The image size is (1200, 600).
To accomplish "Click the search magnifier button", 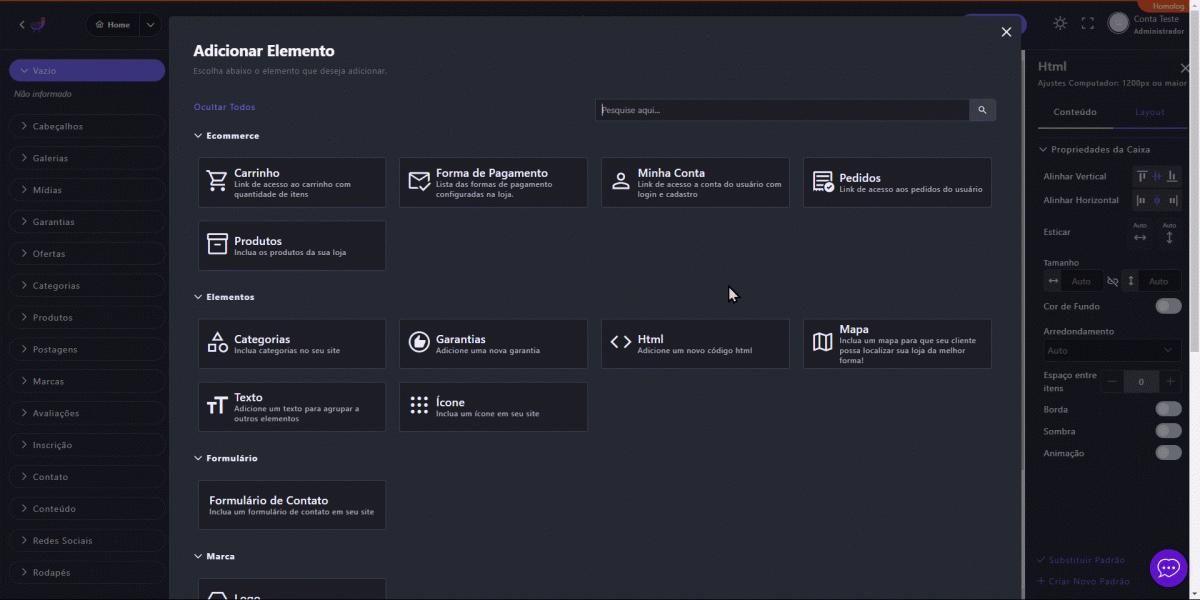I will tap(982, 110).
